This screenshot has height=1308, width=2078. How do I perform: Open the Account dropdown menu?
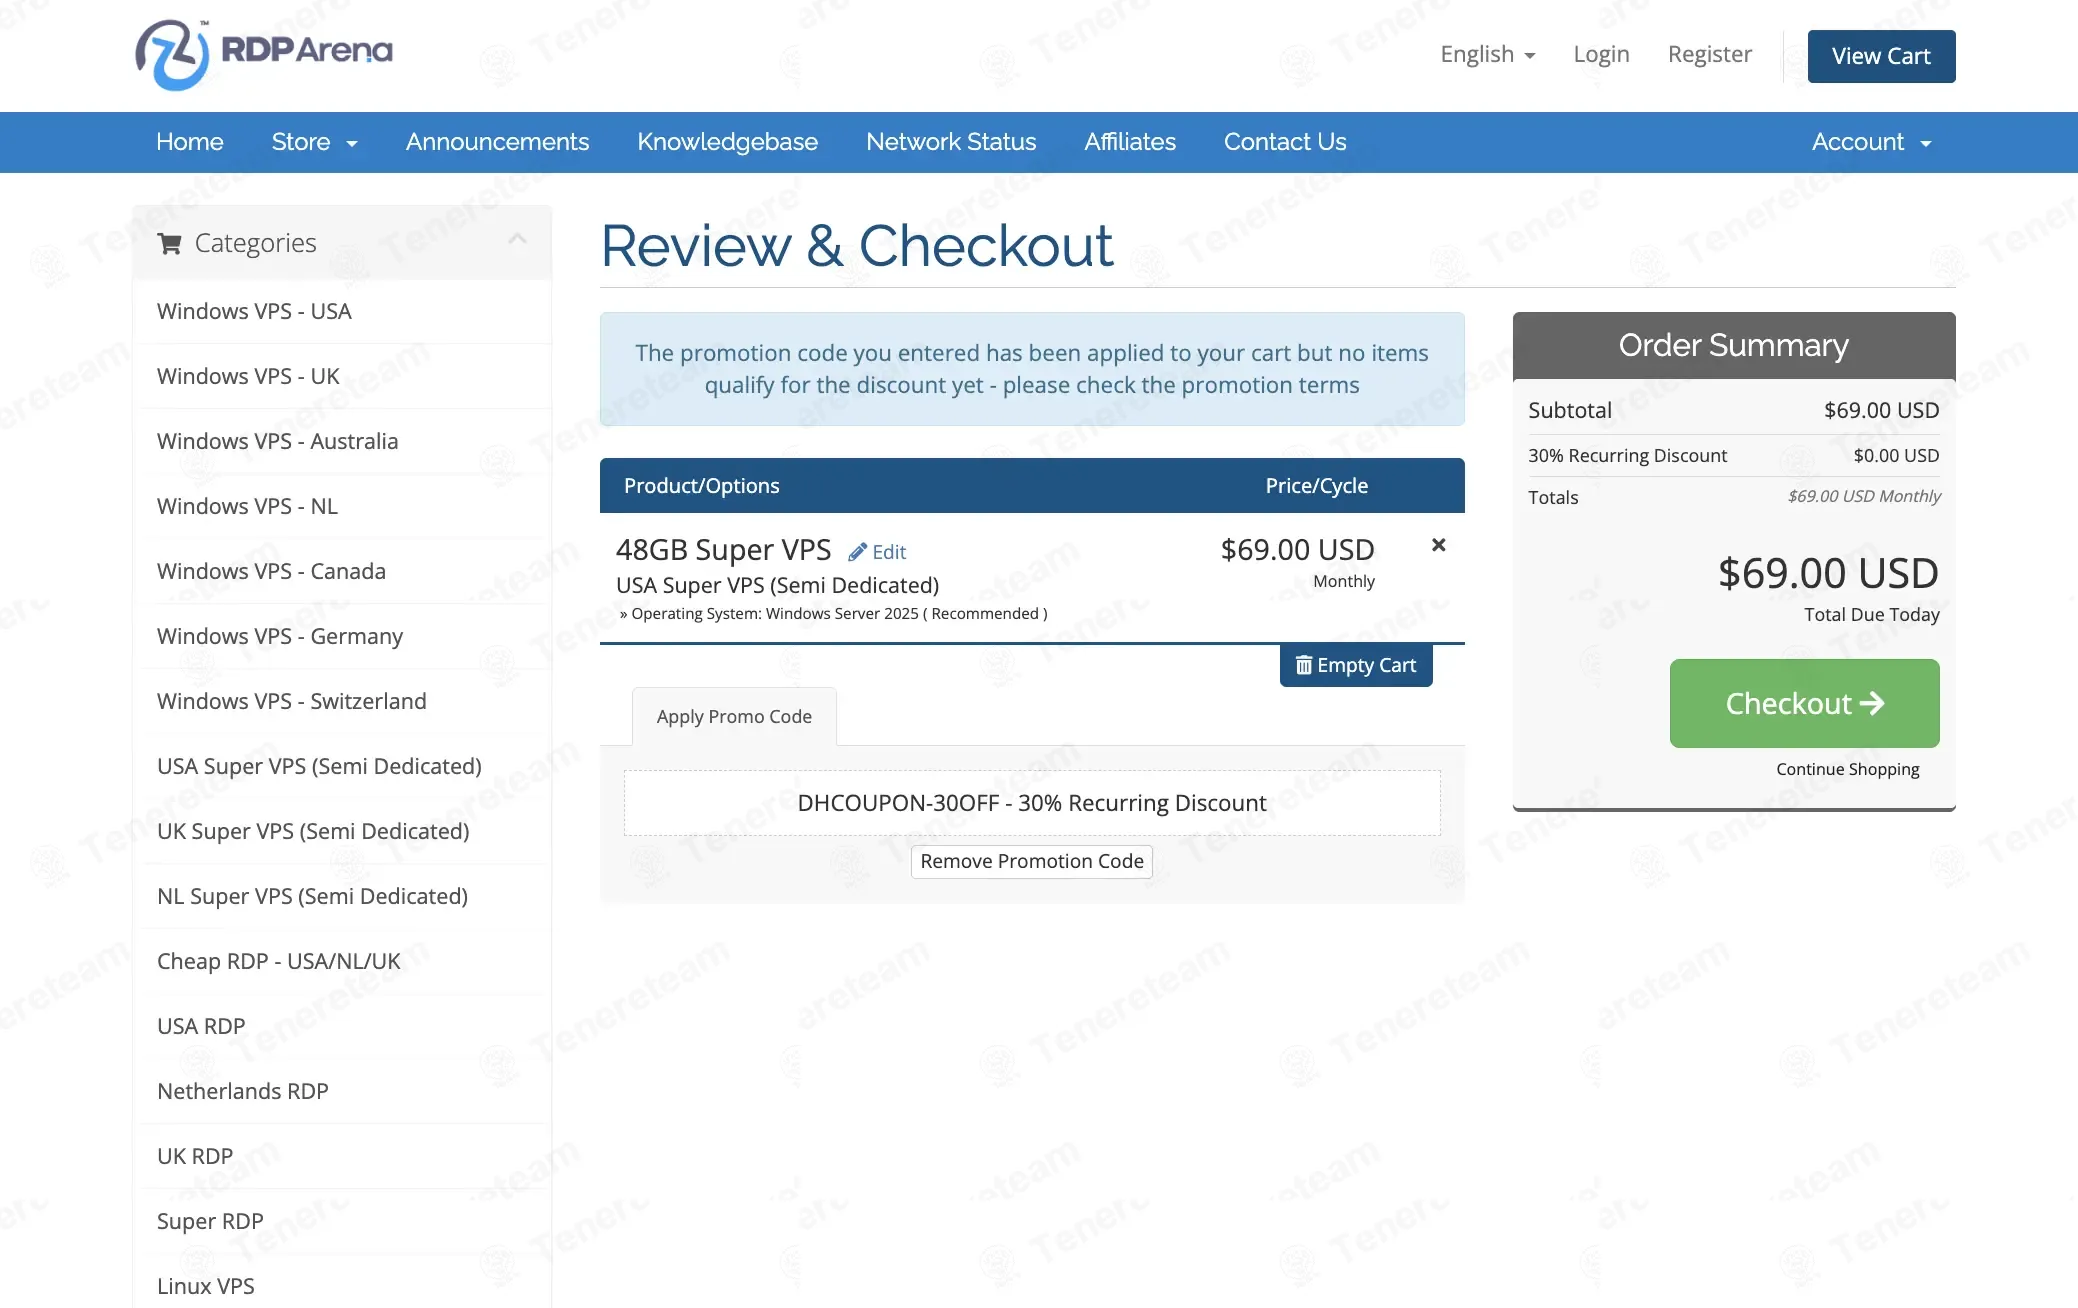1871,142
